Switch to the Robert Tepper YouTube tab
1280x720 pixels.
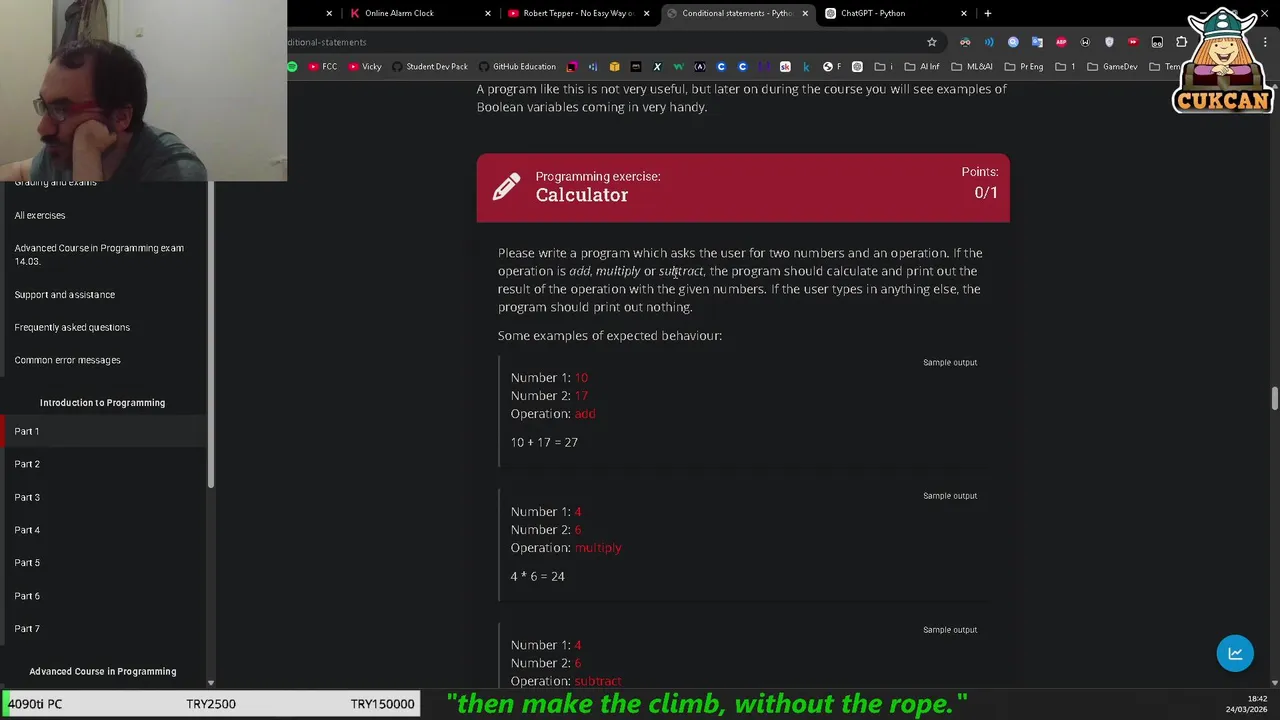point(578,13)
